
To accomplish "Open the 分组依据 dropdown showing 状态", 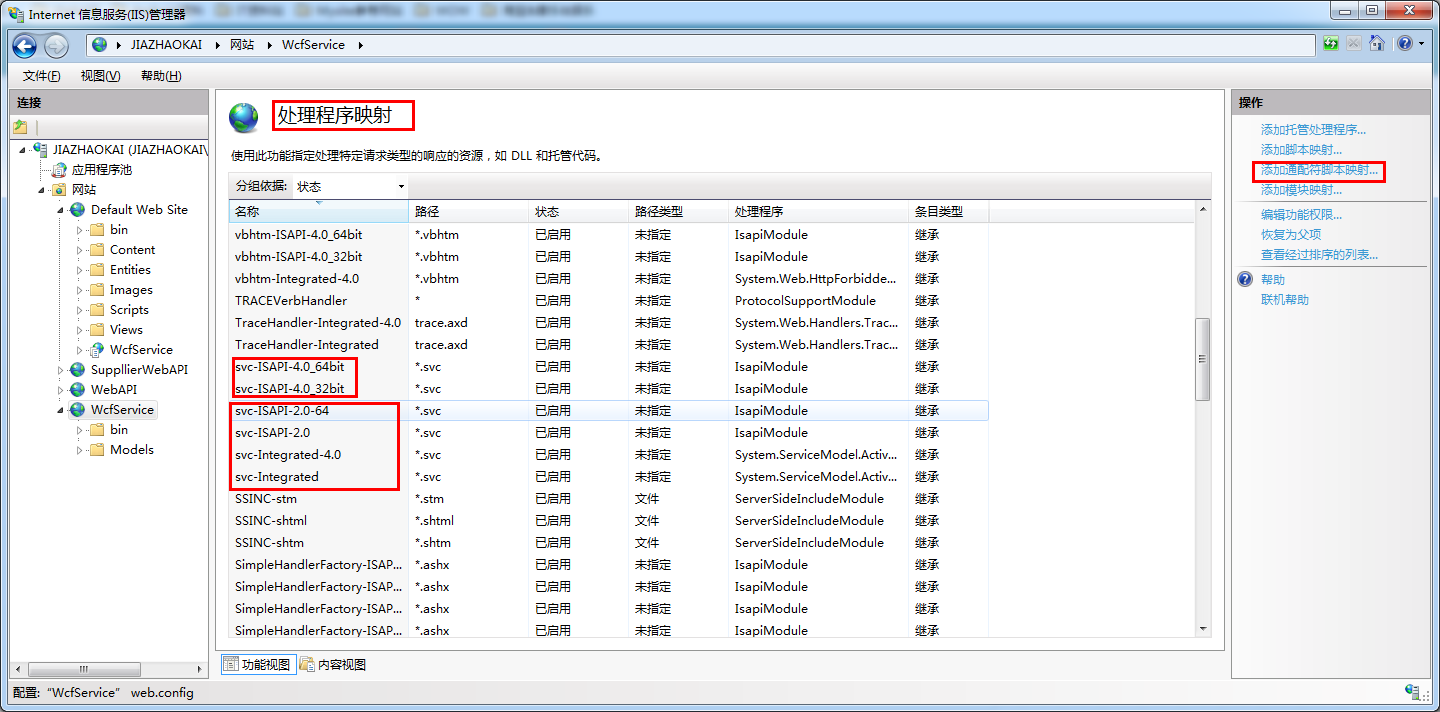I will tap(349, 187).
